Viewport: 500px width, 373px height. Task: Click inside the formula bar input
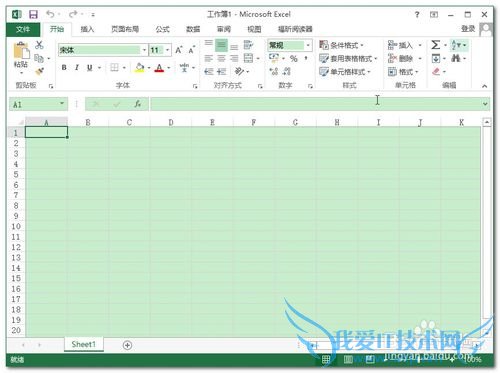coord(316,104)
